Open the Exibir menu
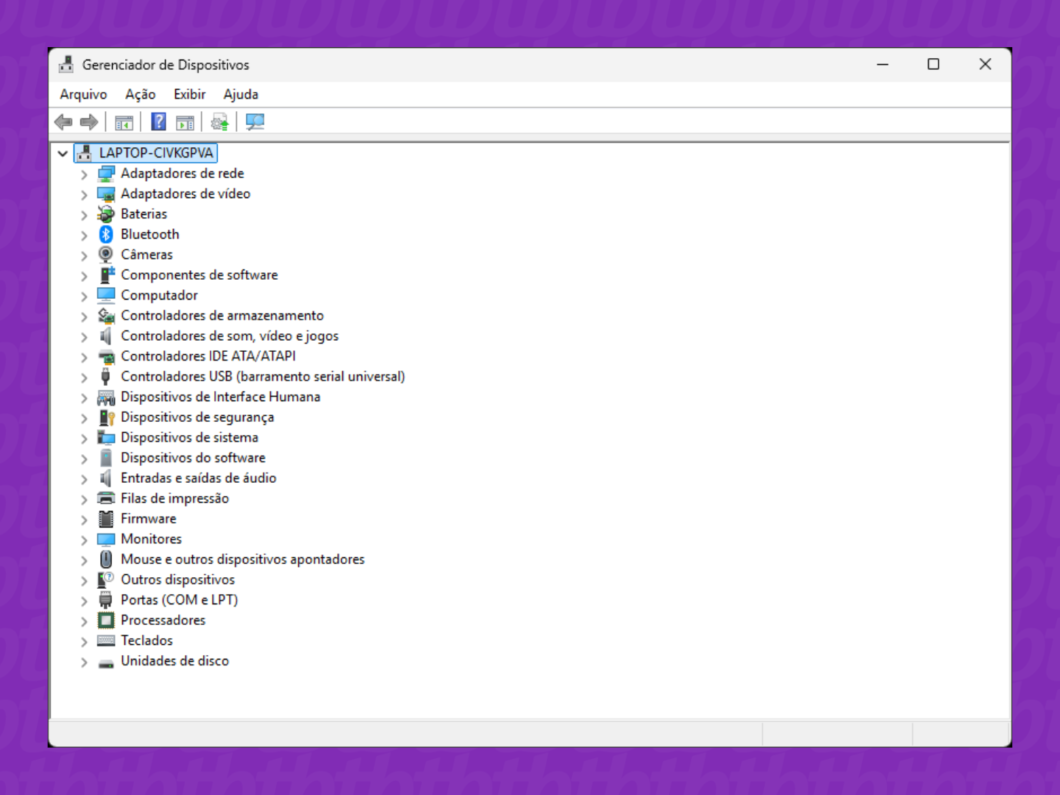This screenshot has height=795, width=1060. point(189,94)
